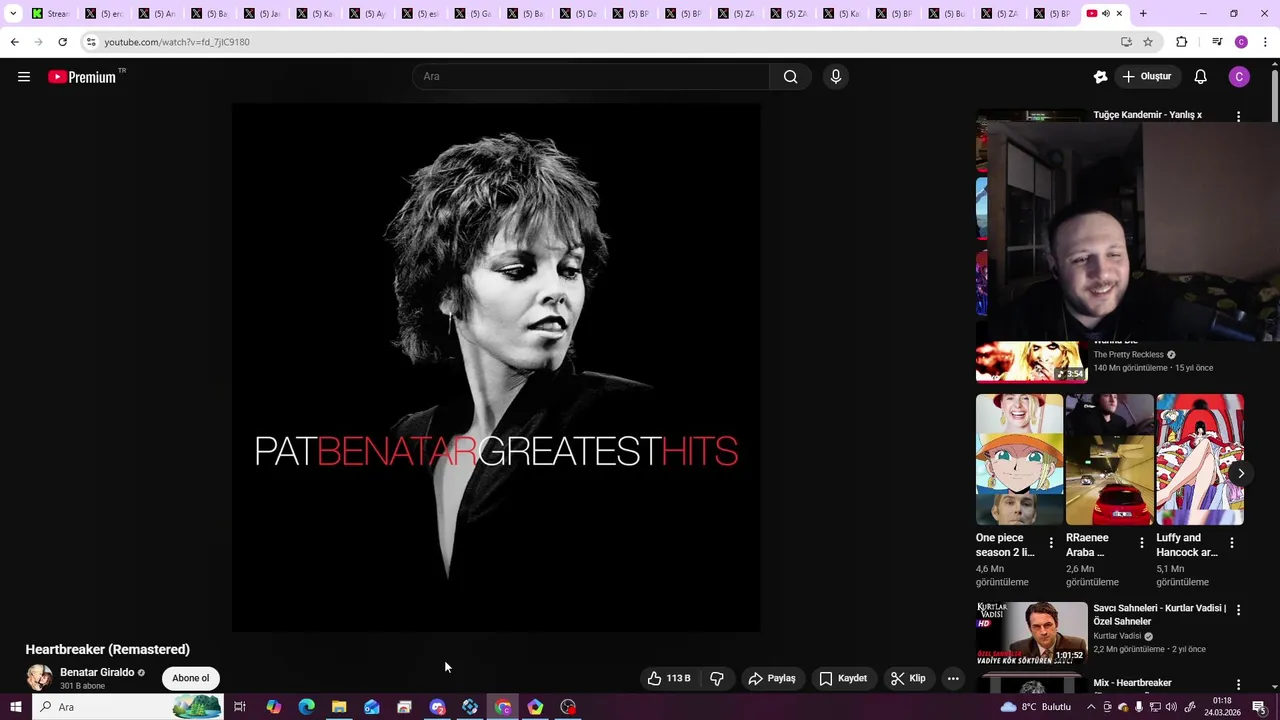Share the video via Paylaş
1280x720 pixels.
[x=772, y=678]
